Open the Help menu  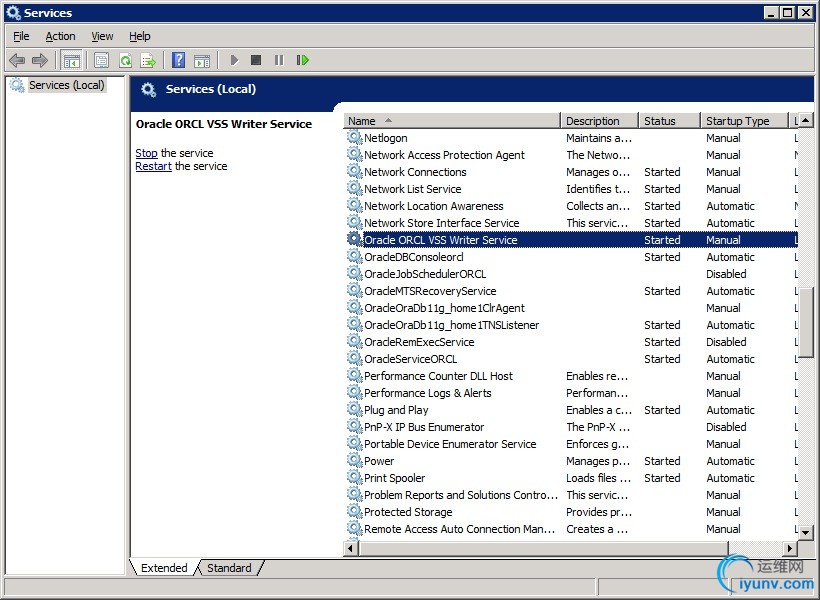(x=140, y=36)
